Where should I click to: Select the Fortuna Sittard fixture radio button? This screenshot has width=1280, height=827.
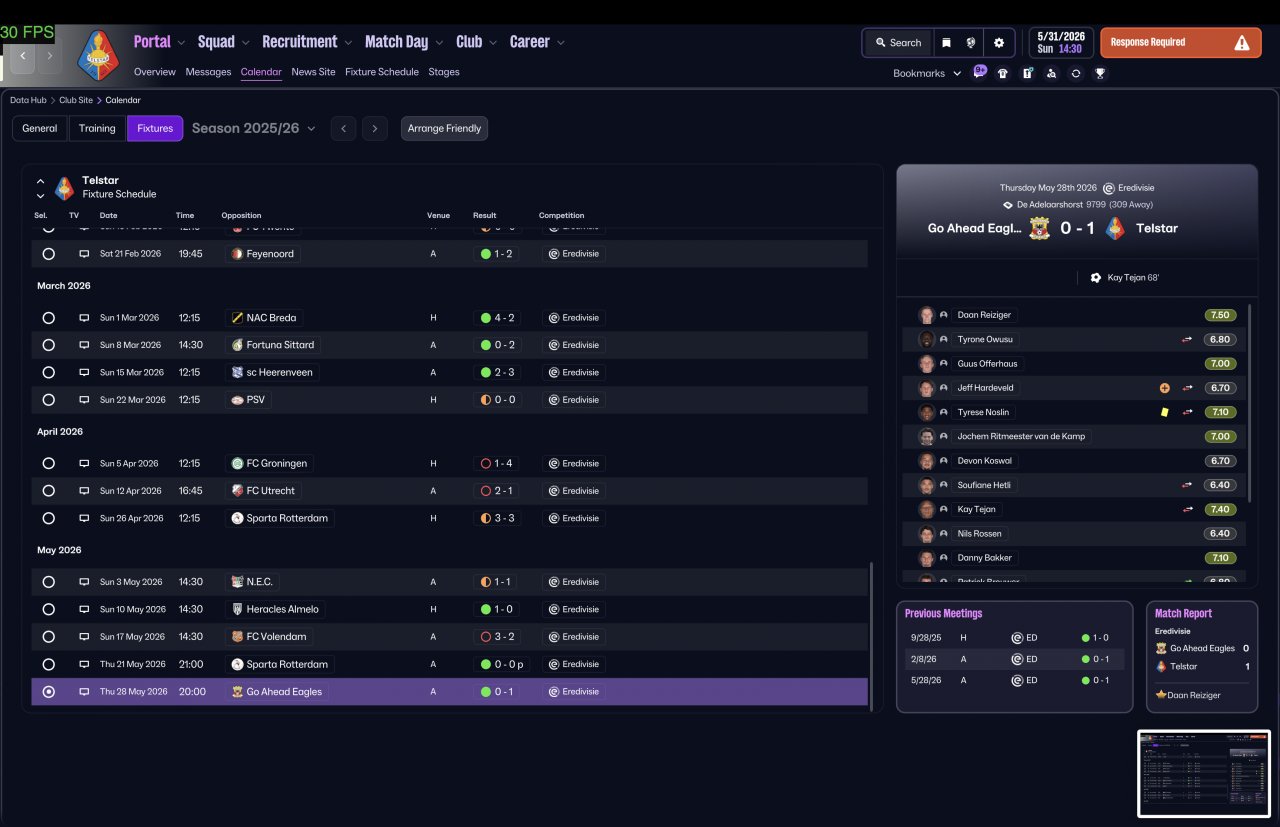click(x=48, y=345)
